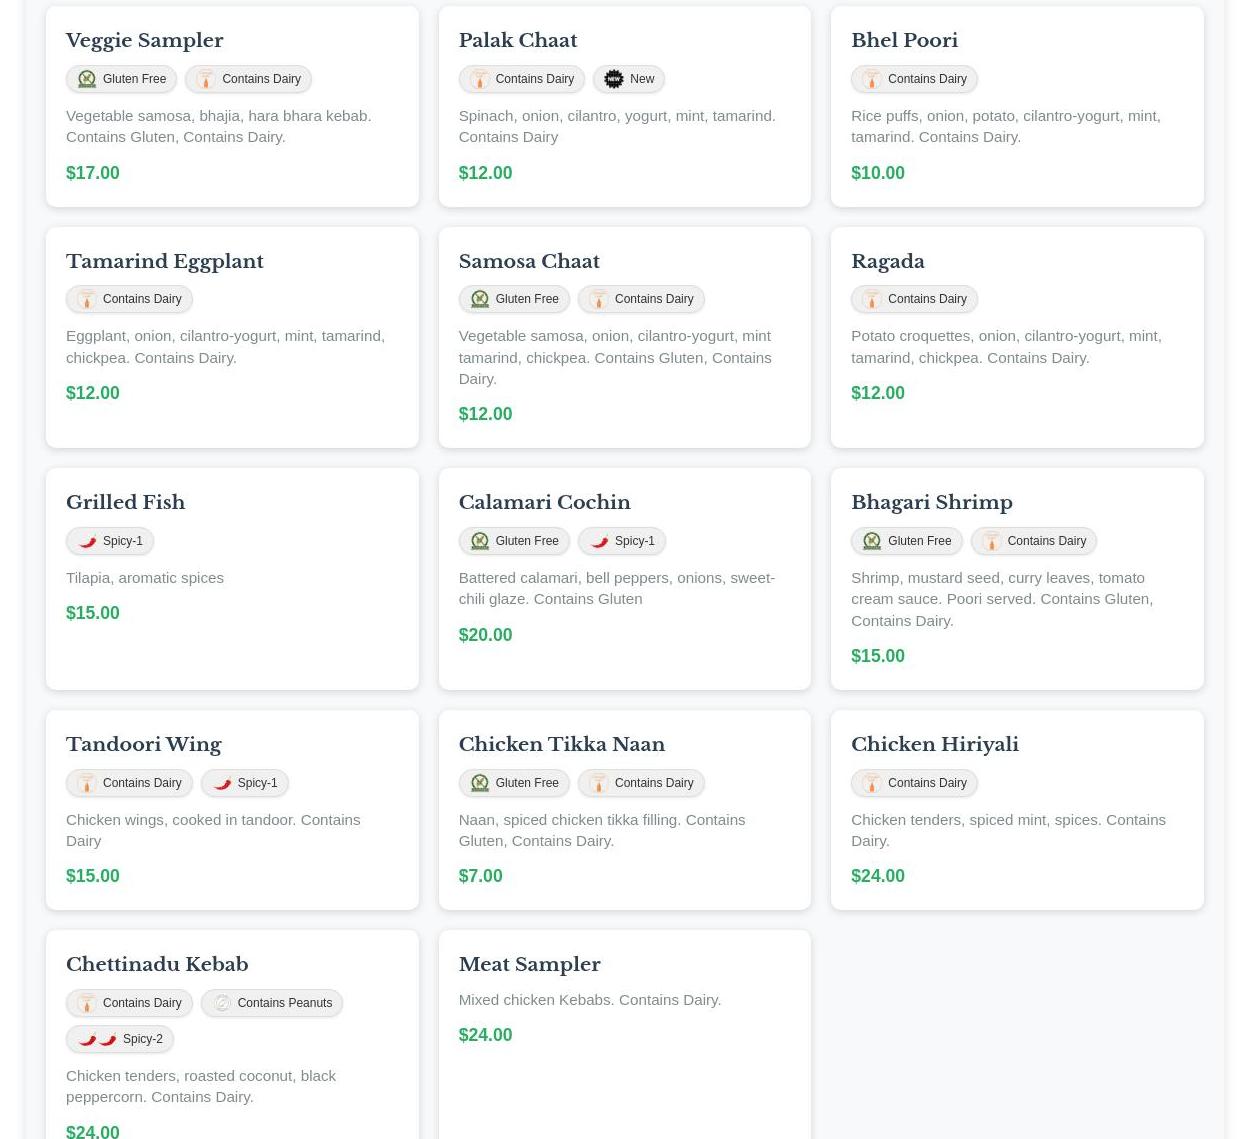Click the Spicy-1 chili icon on Calamari Cochin
Viewport: 1250px width, 1139px height.
pos(599,541)
